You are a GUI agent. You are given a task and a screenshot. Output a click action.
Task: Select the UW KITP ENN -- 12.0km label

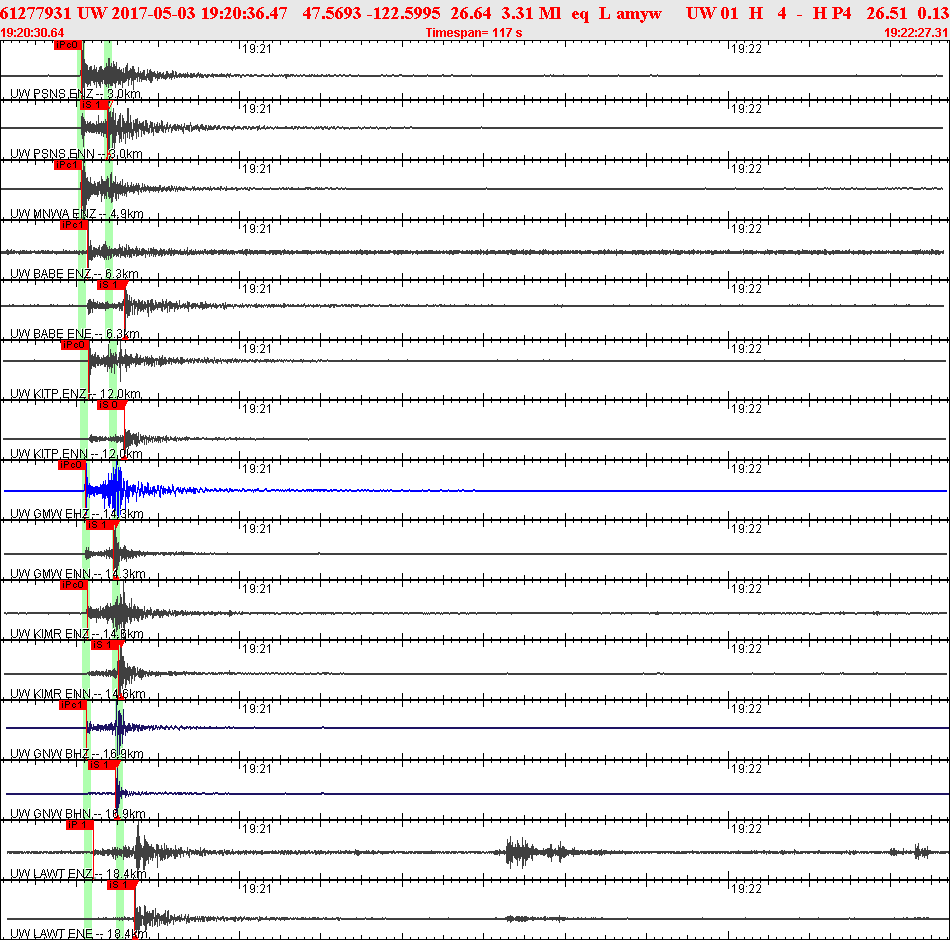[76, 454]
